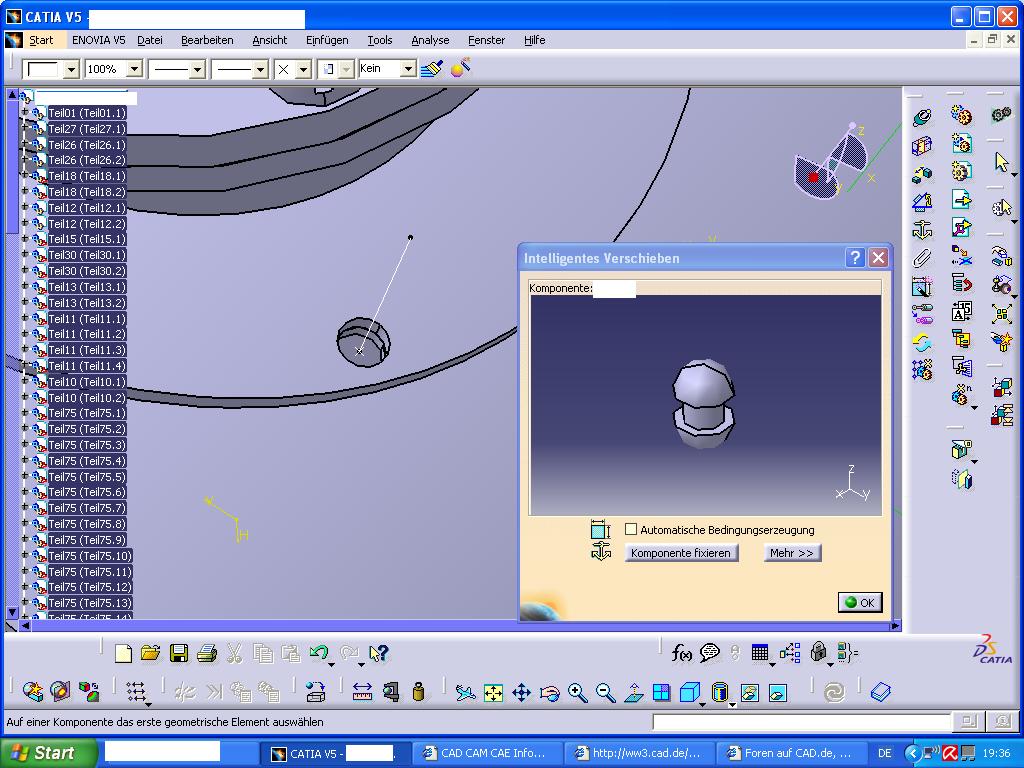The width and height of the screenshot is (1024, 768).
Task: Click the Zoom Out magnifier icon
Action: click(x=605, y=692)
